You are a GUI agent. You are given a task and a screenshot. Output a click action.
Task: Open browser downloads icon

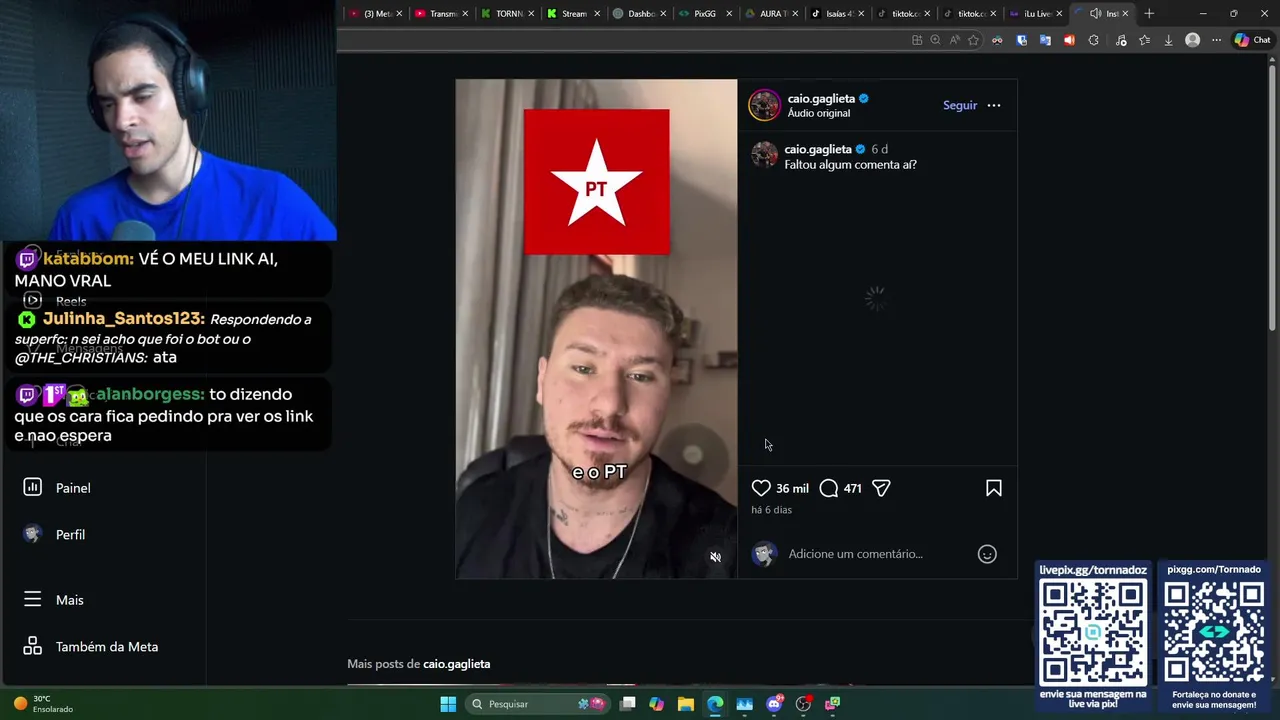1168,40
